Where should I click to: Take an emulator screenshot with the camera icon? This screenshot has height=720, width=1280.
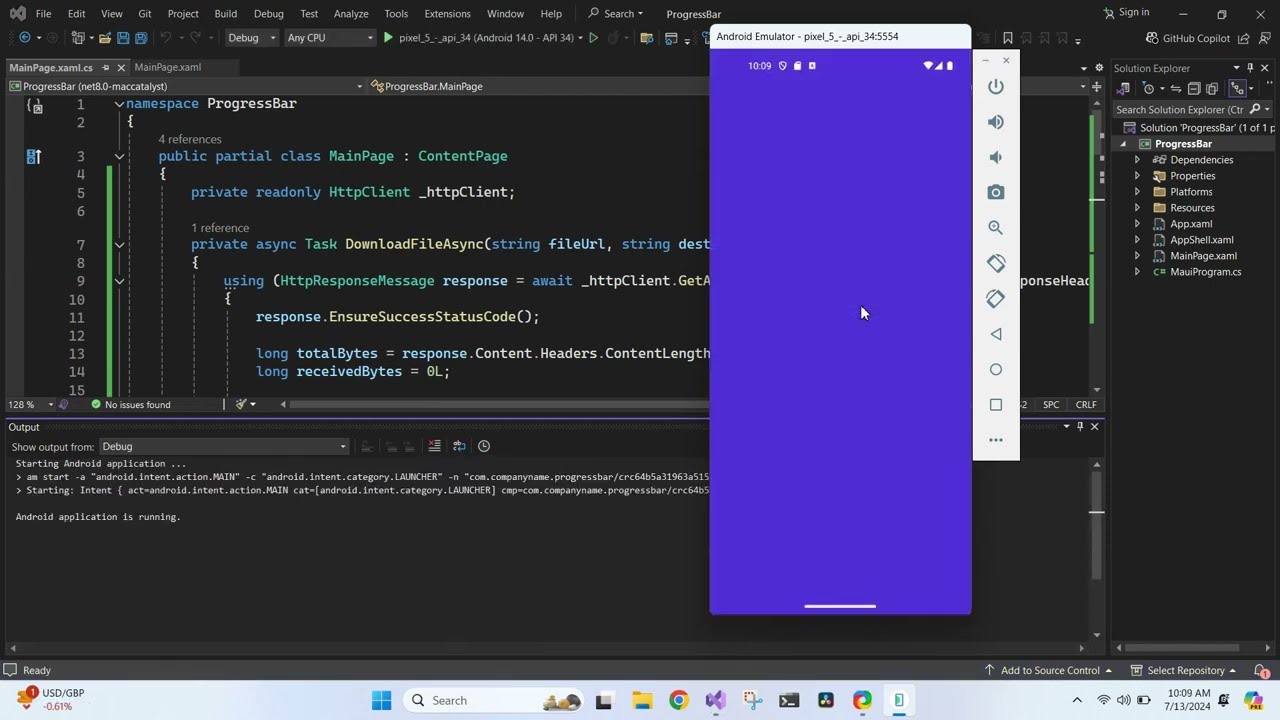995,192
